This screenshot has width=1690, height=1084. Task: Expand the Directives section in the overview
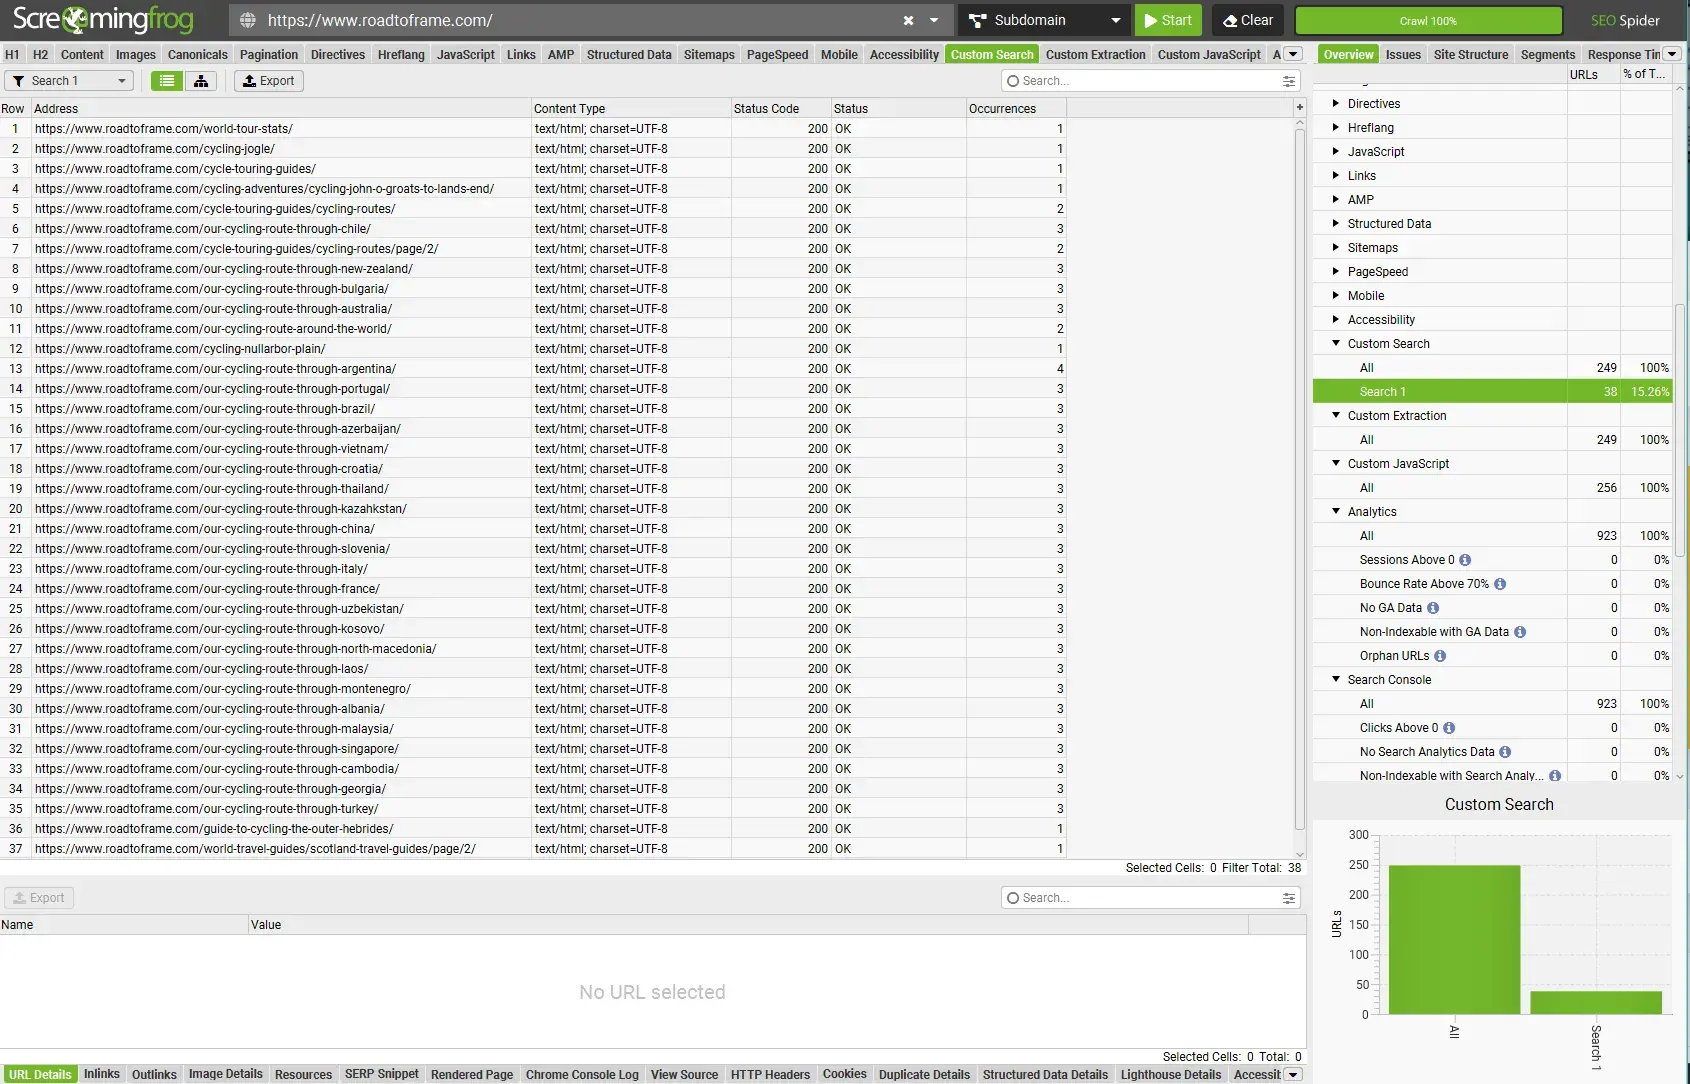point(1336,103)
